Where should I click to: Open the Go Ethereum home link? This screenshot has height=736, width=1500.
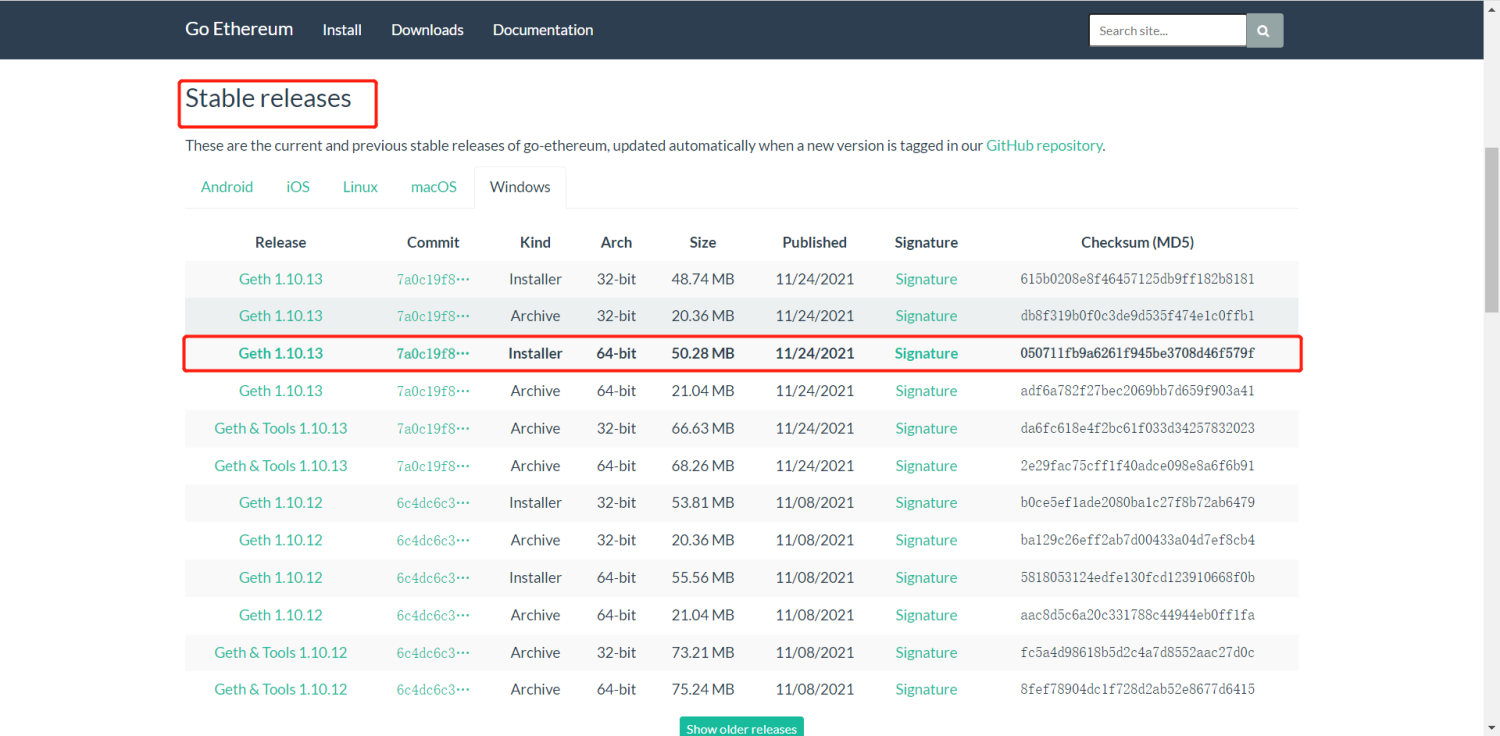tap(239, 29)
